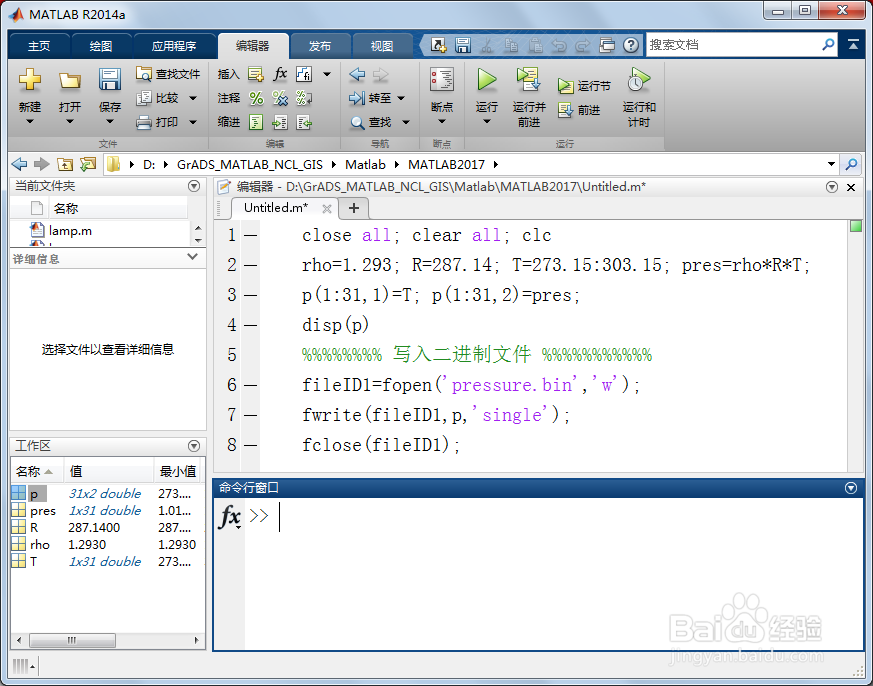
Task: Click workspace horizontal scrollbar thumb
Action: coord(72,640)
